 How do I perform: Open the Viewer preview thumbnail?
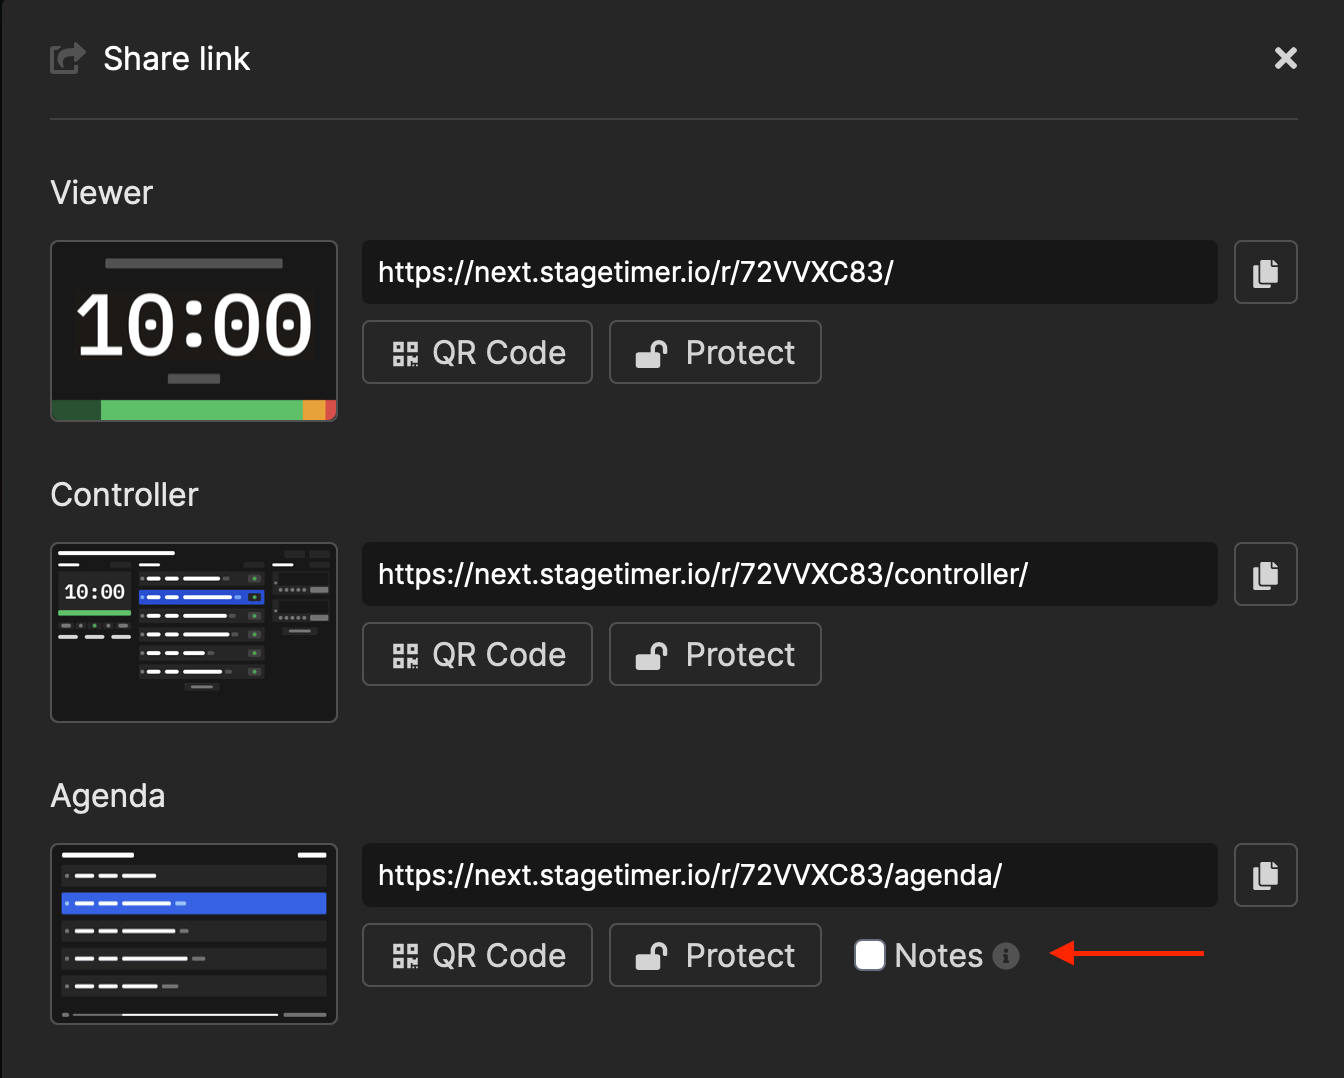click(194, 331)
